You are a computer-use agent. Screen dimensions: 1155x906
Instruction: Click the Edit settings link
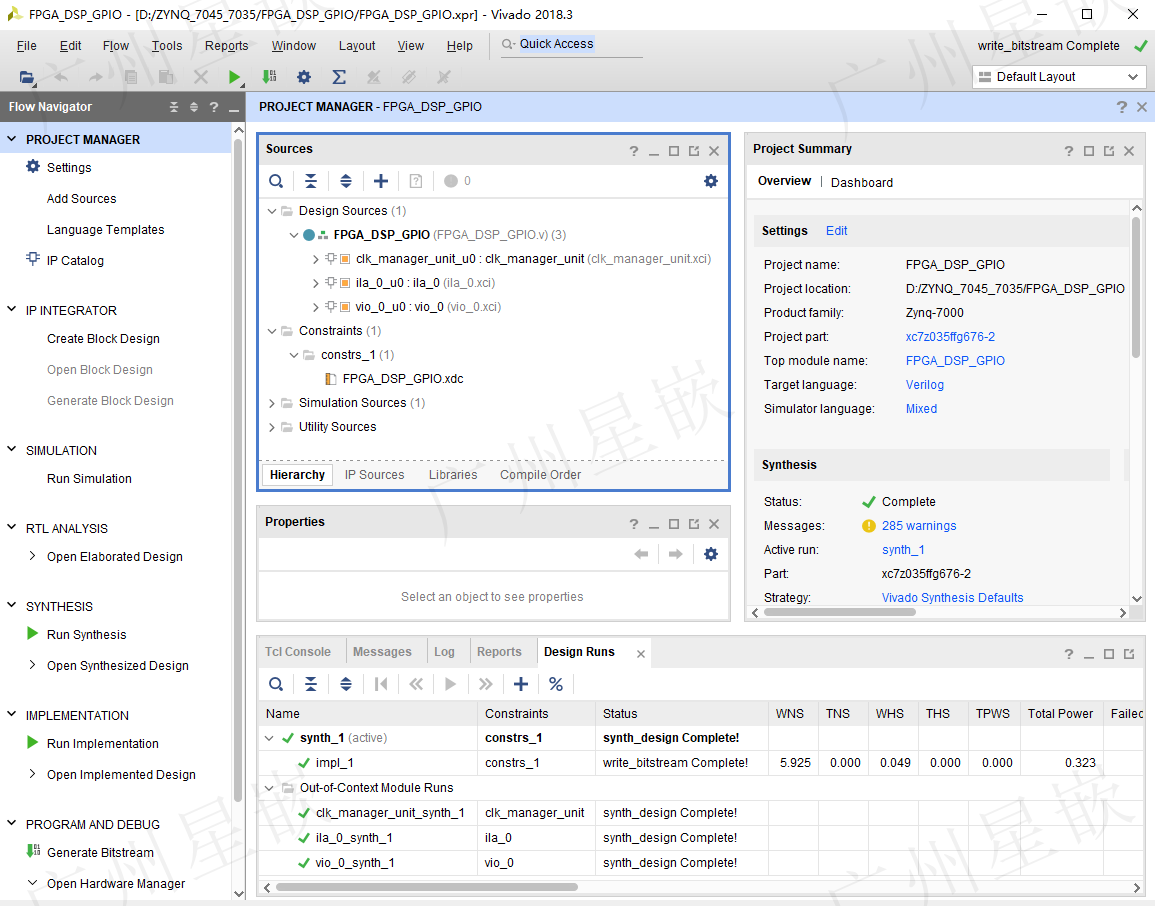(x=836, y=231)
